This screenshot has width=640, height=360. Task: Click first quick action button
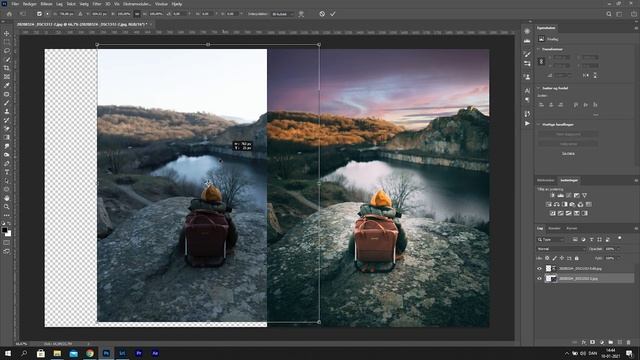(x=568, y=134)
